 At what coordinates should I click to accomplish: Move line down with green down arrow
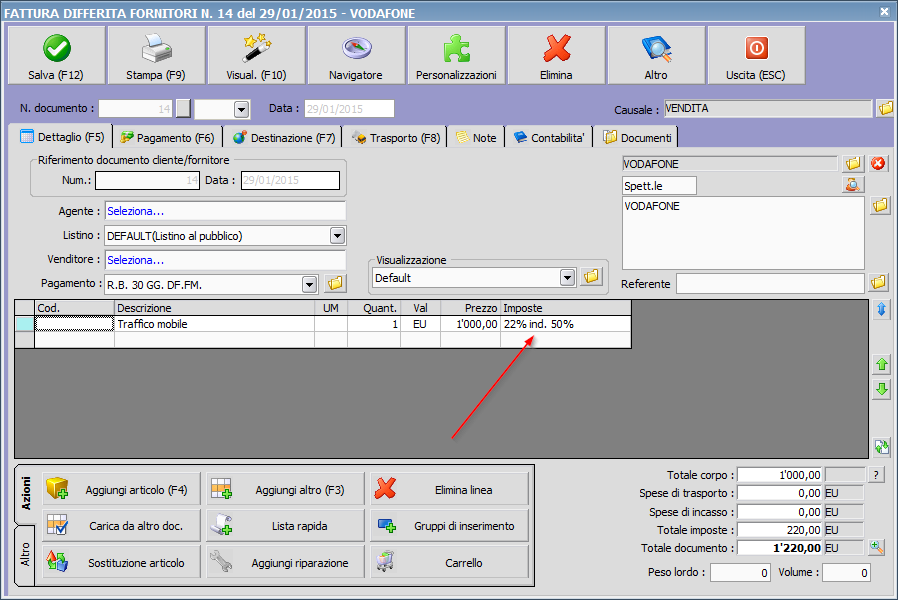881,390
